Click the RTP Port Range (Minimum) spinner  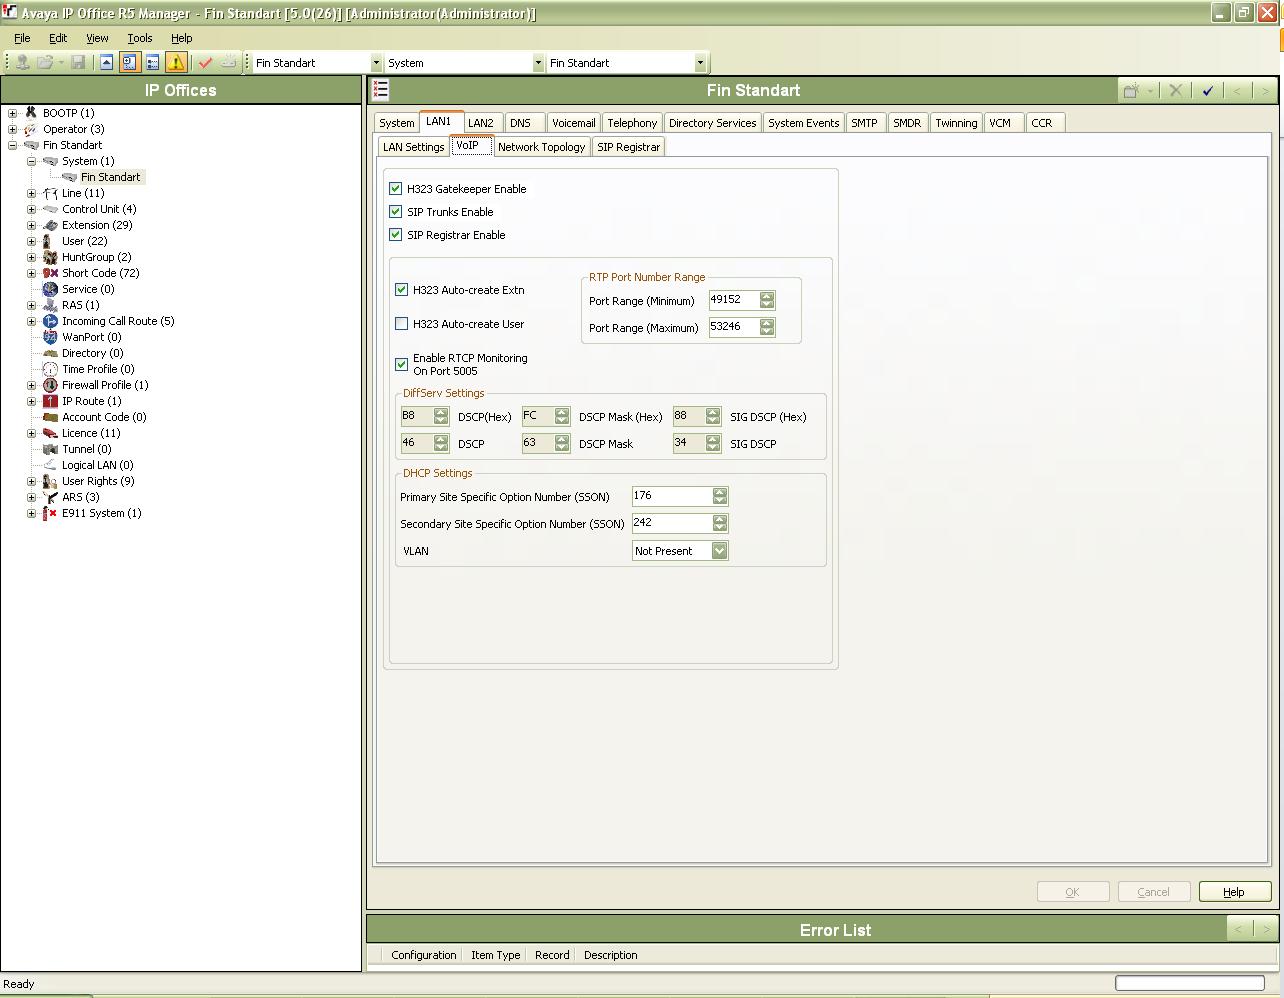click(x=766, y=300)
